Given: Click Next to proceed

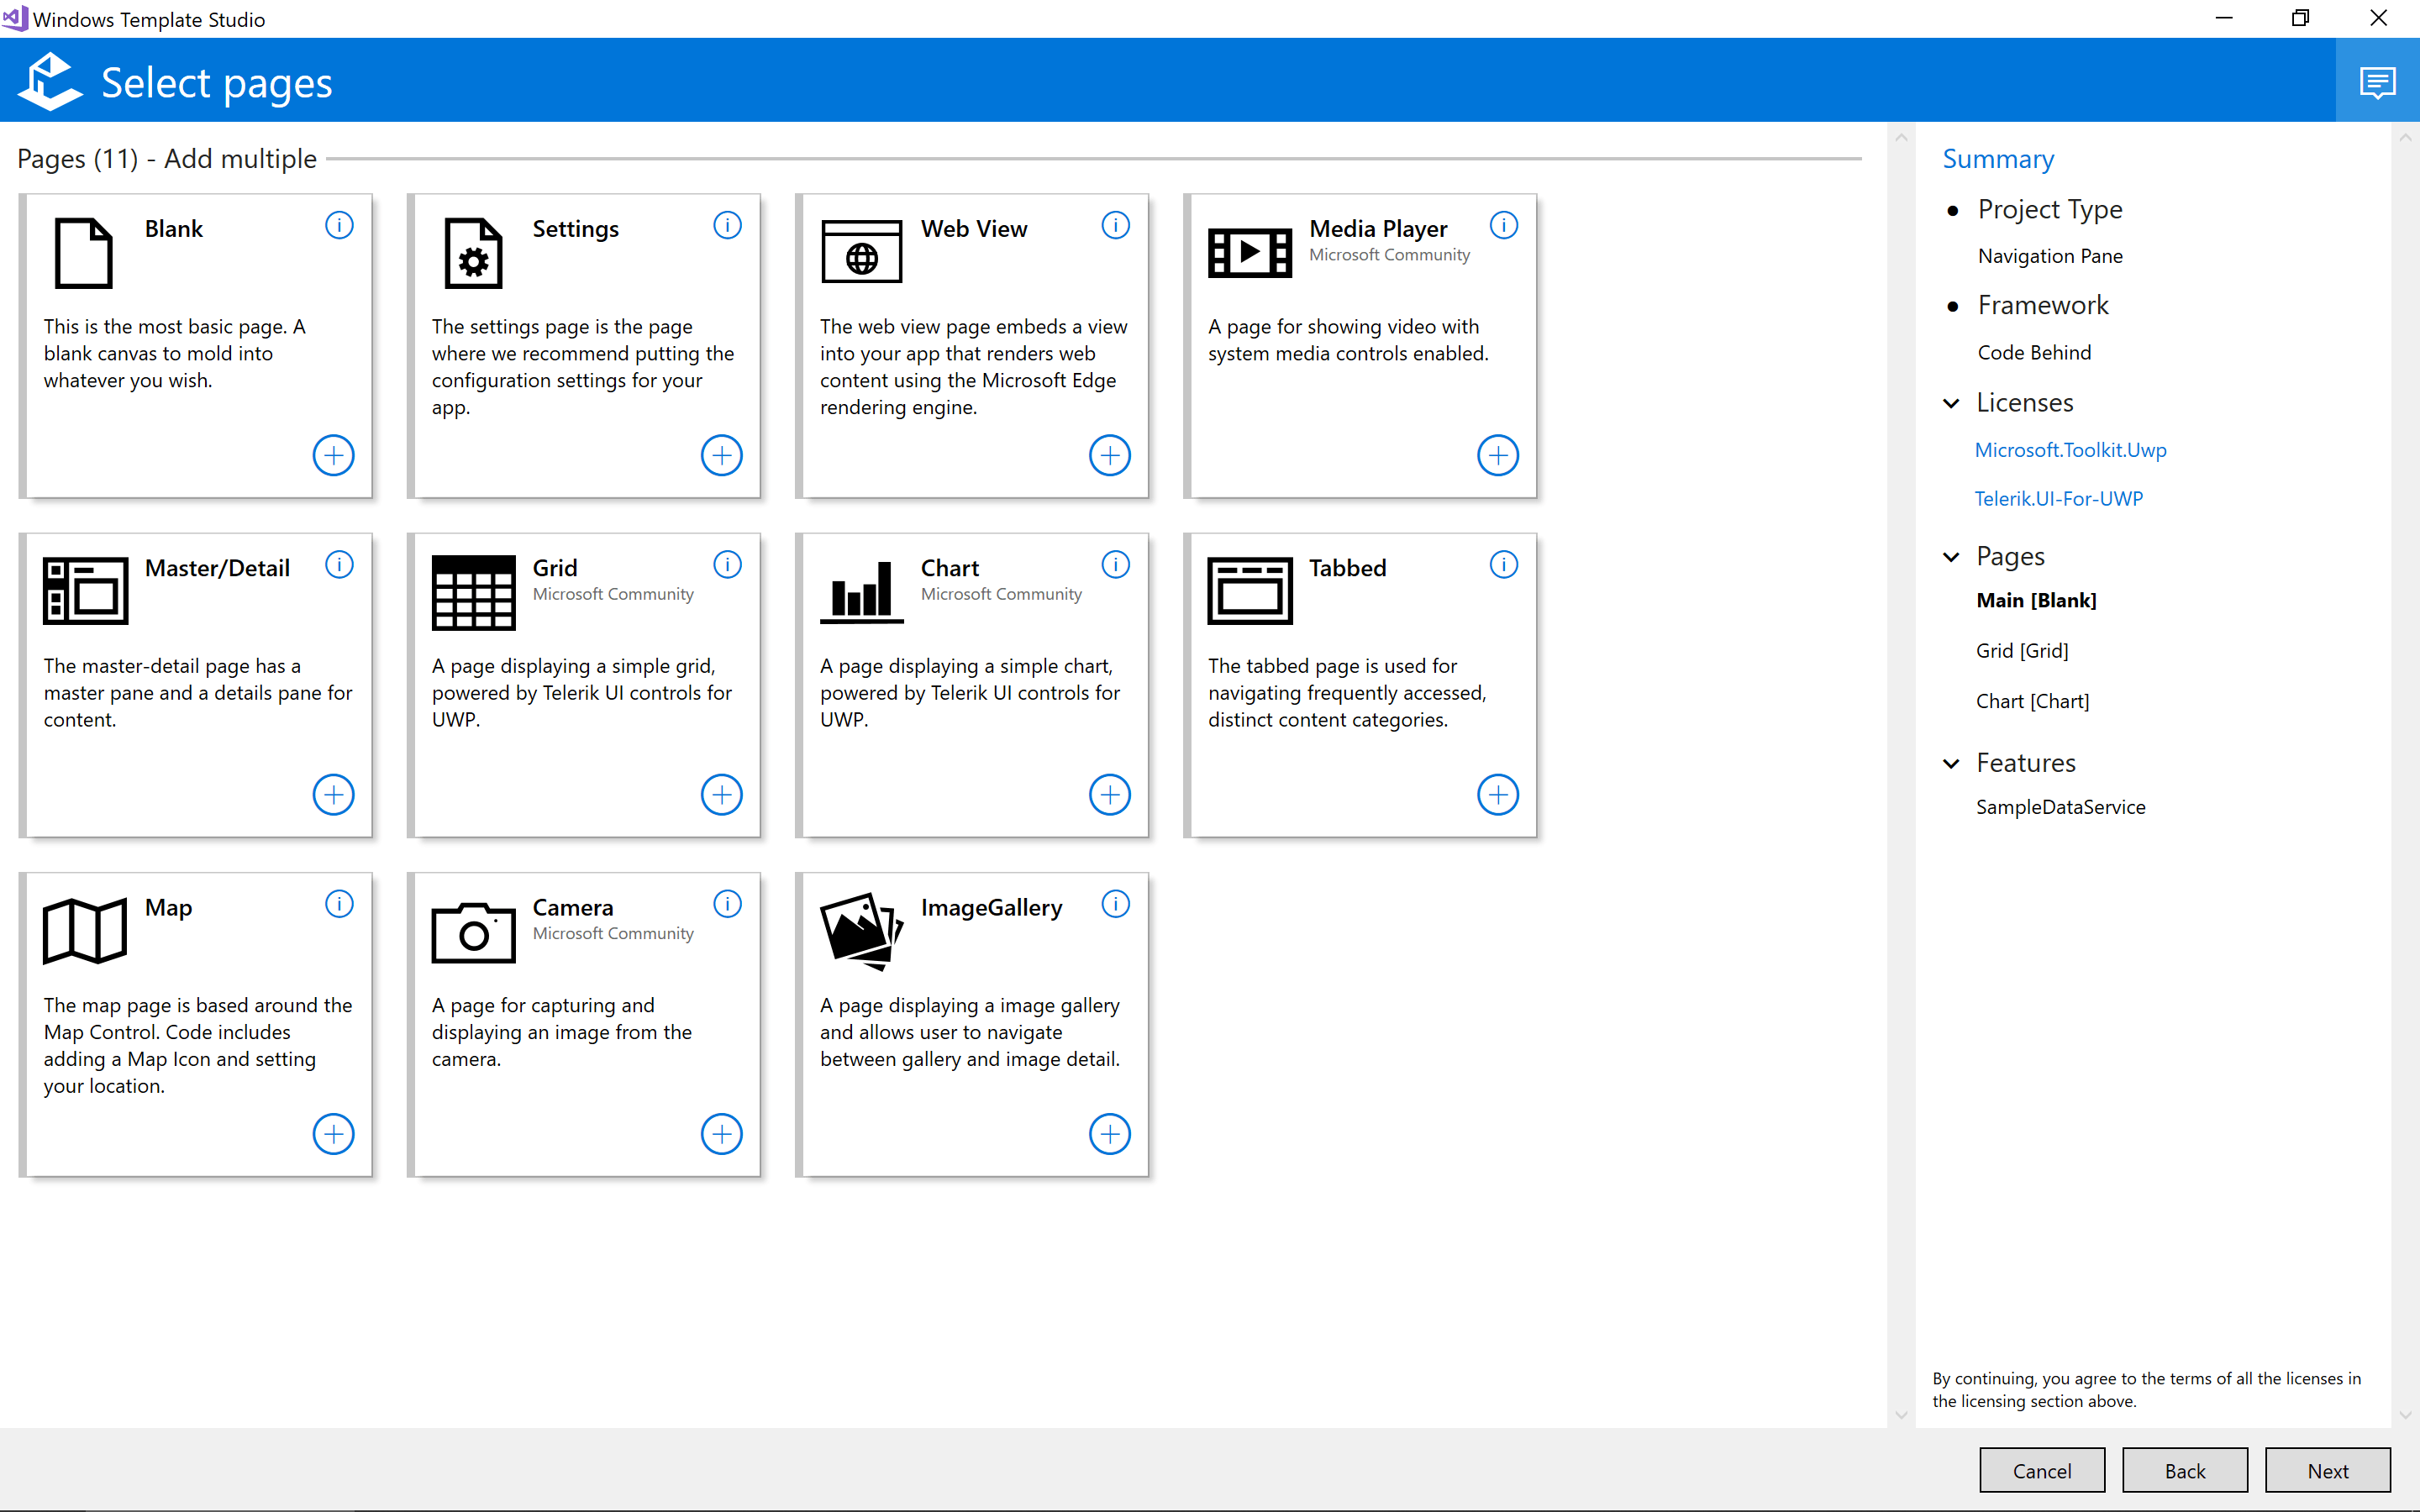Looking at the screenshot, I should coord(2331,1467).
